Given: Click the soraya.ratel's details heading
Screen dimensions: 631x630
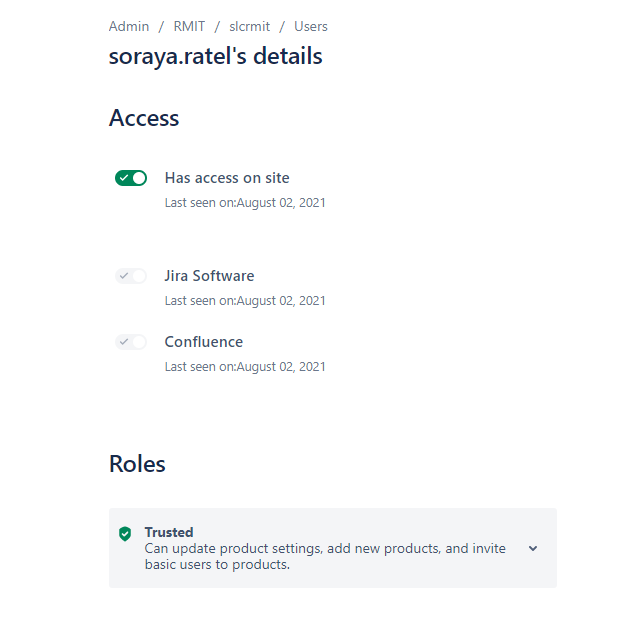Looking at the screenshot, I should tap(216, 56).
